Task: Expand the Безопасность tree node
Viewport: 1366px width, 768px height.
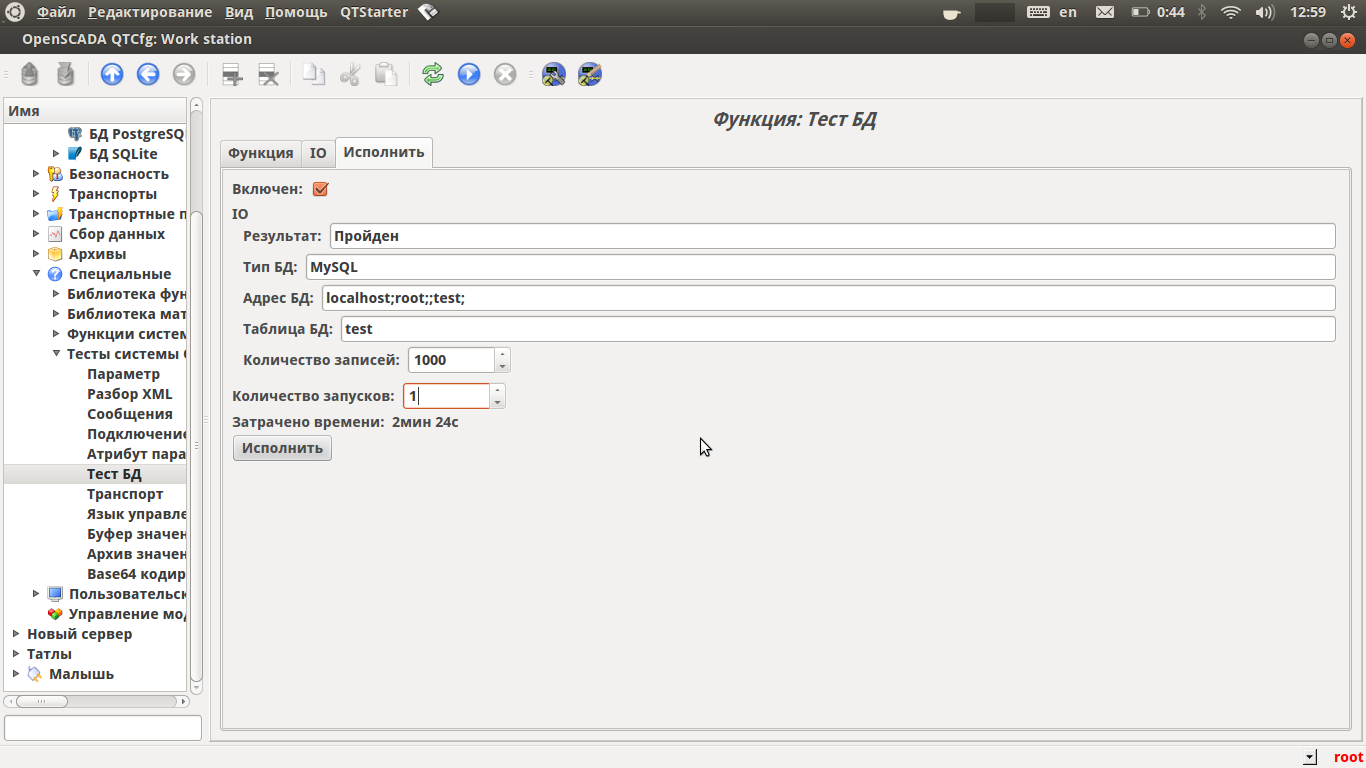Action: click(37, 174)
